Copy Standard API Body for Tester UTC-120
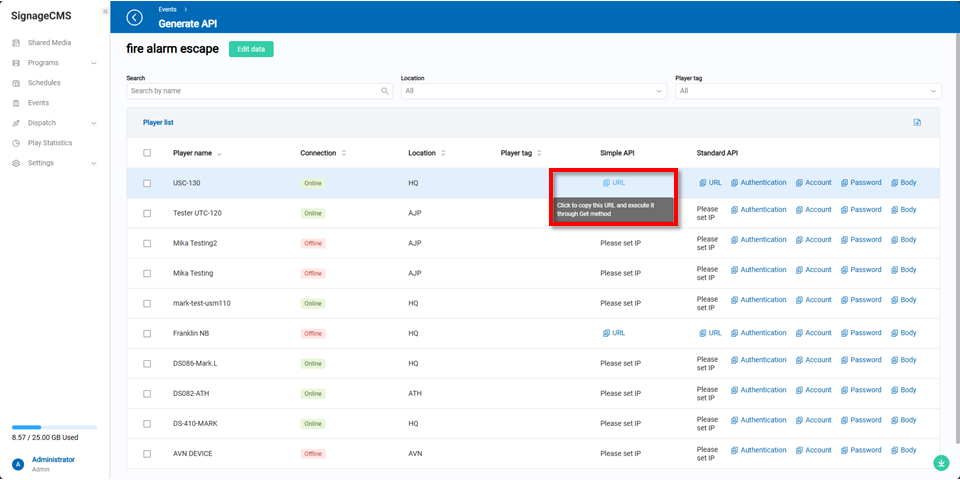Image resolution: width=960 pixels, height=480 pixels. pos(903,210)
